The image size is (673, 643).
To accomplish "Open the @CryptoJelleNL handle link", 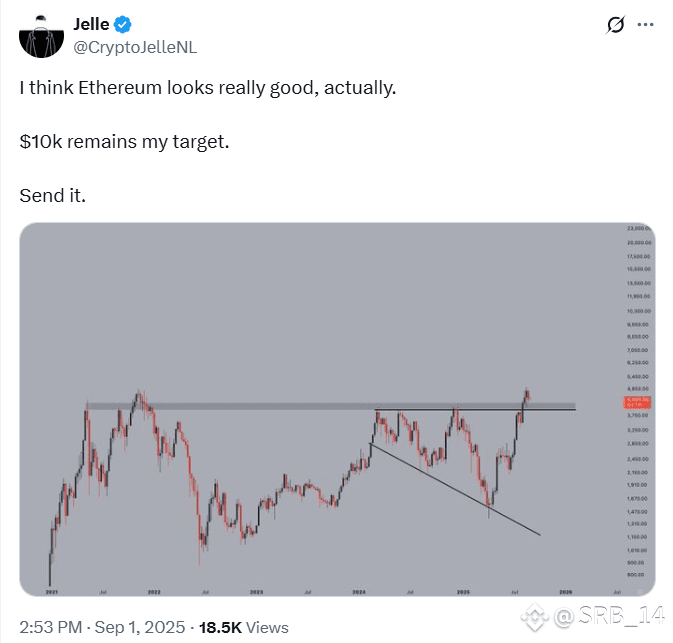I will 135,47.
